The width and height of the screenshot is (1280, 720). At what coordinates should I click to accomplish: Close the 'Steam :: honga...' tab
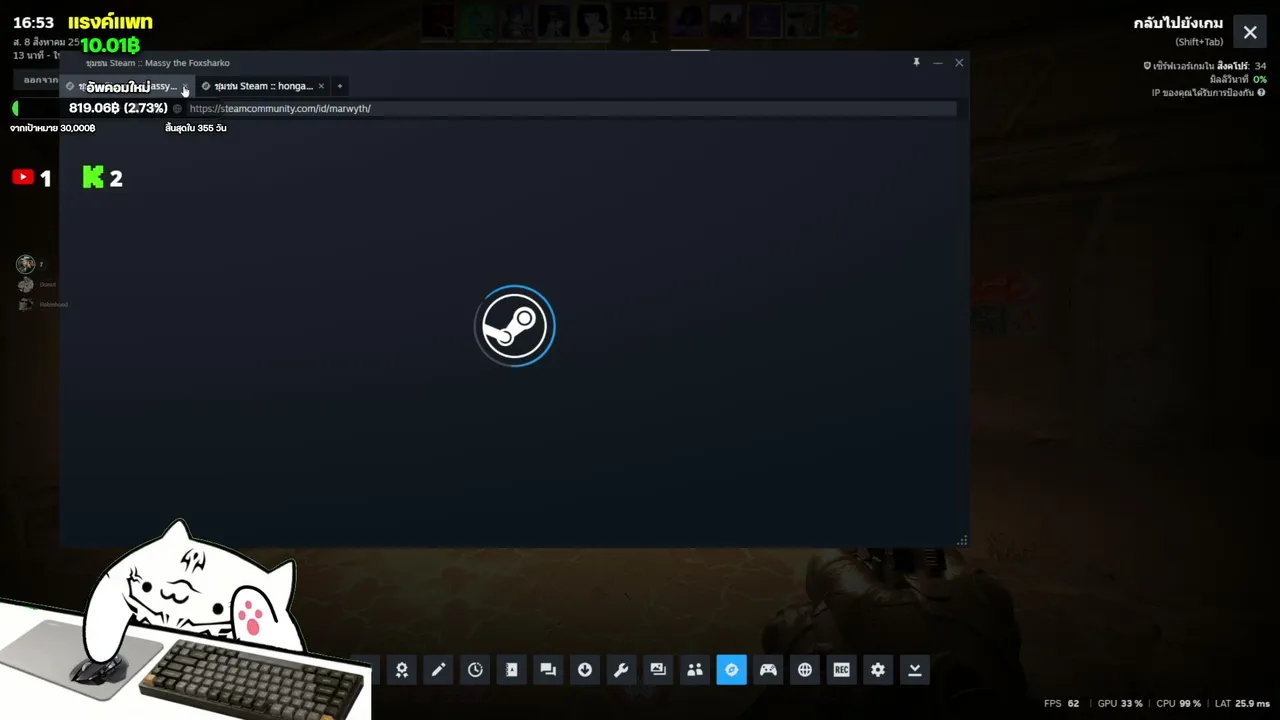321,86
